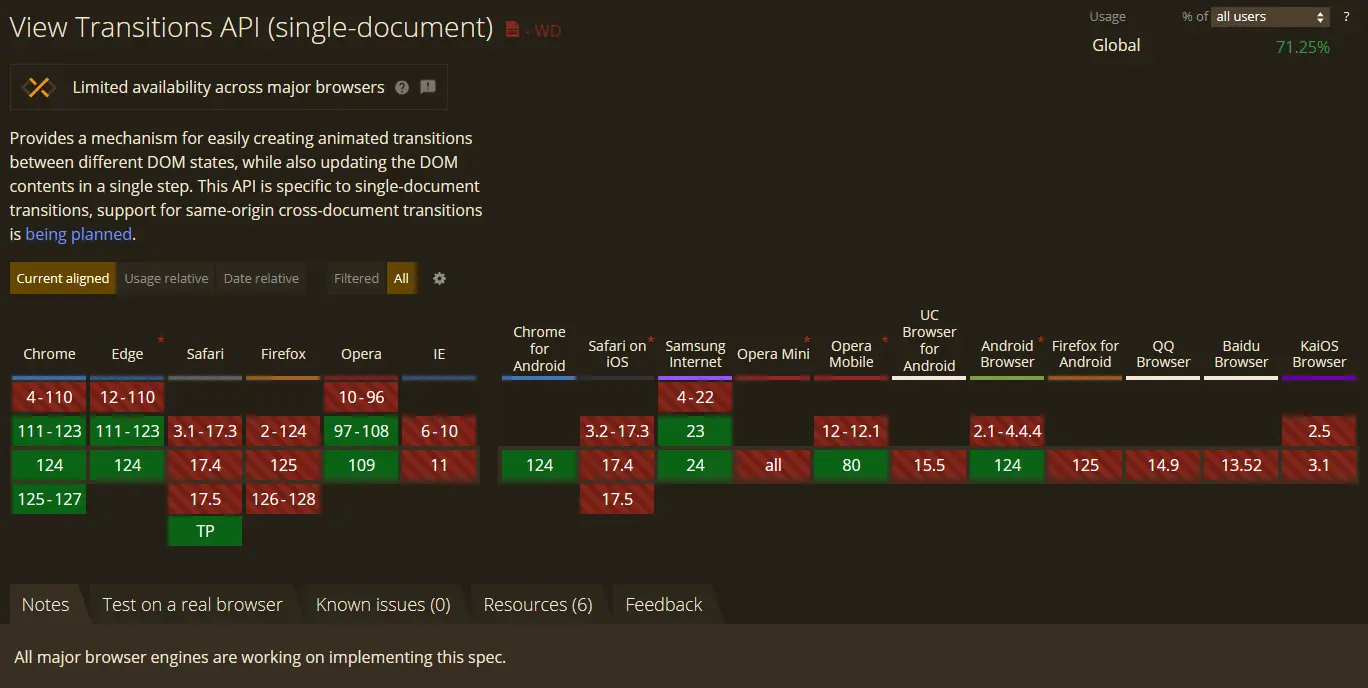Click the Global usage label
This screenshot has width=1368, height=688.
tap(1116, 46)
